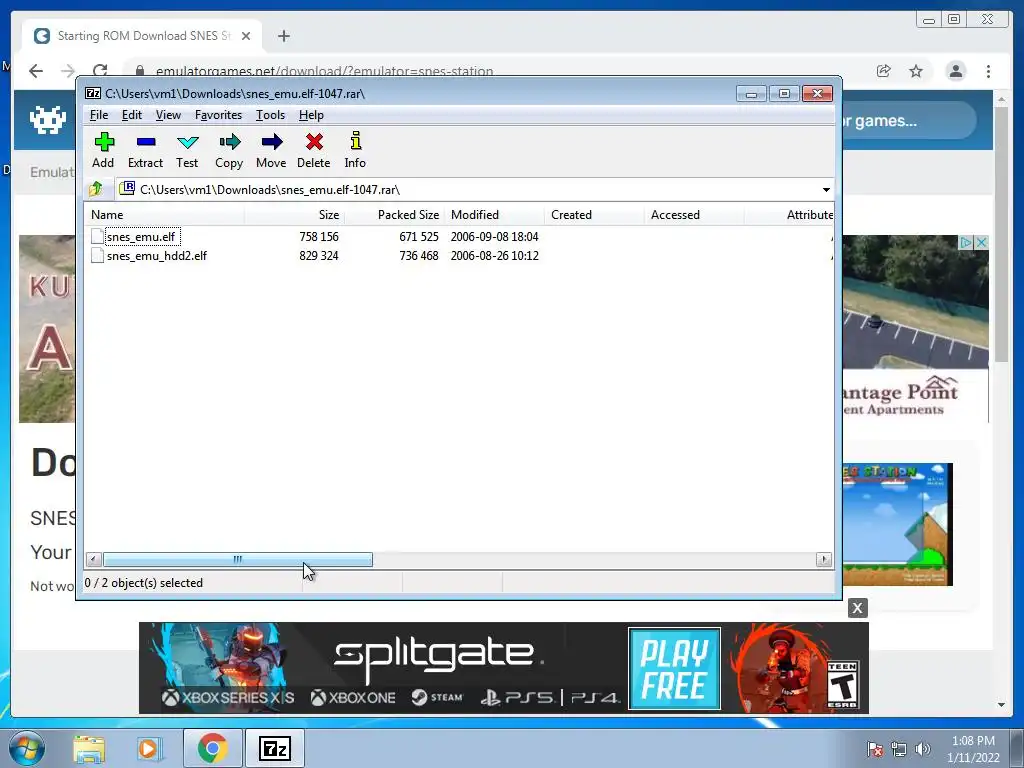Image resolution: width=1024 pixels, height=768 pixels.
Task: Click Play Free on the Splitgate ad
Action: pos(674,669)
